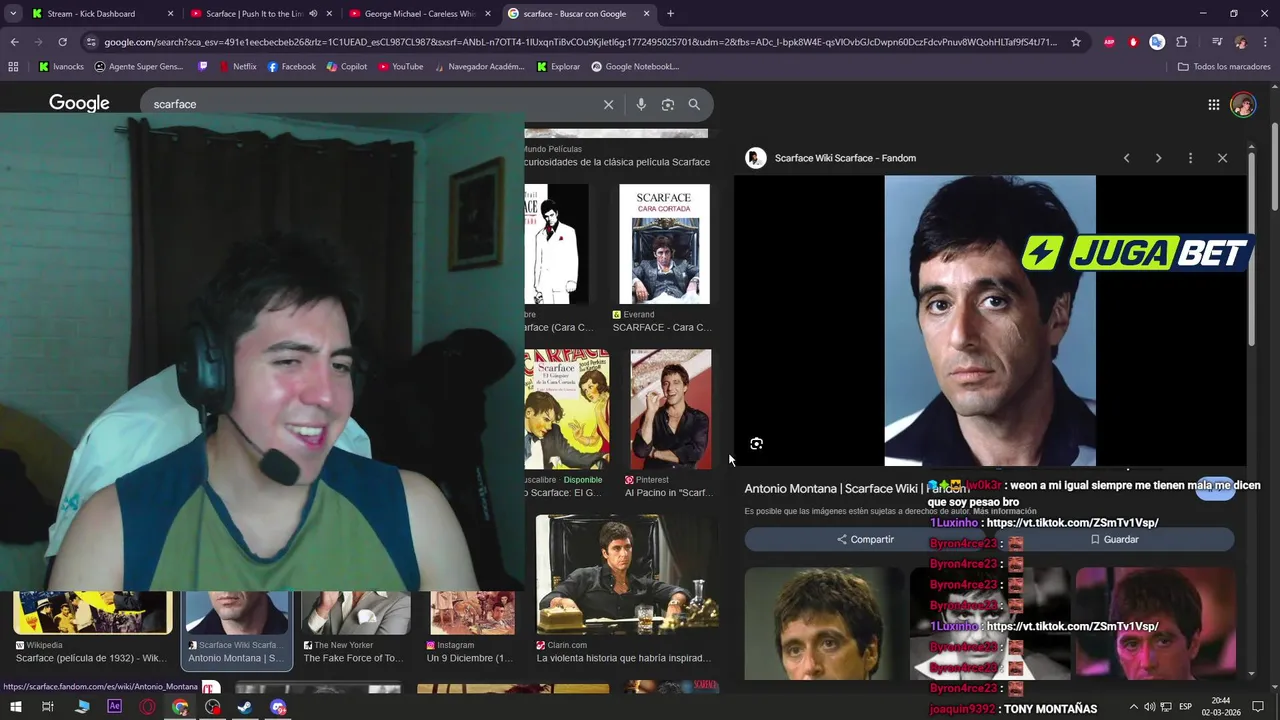
Task: Open the Explorar bookmark
Action: coord(558,67)
